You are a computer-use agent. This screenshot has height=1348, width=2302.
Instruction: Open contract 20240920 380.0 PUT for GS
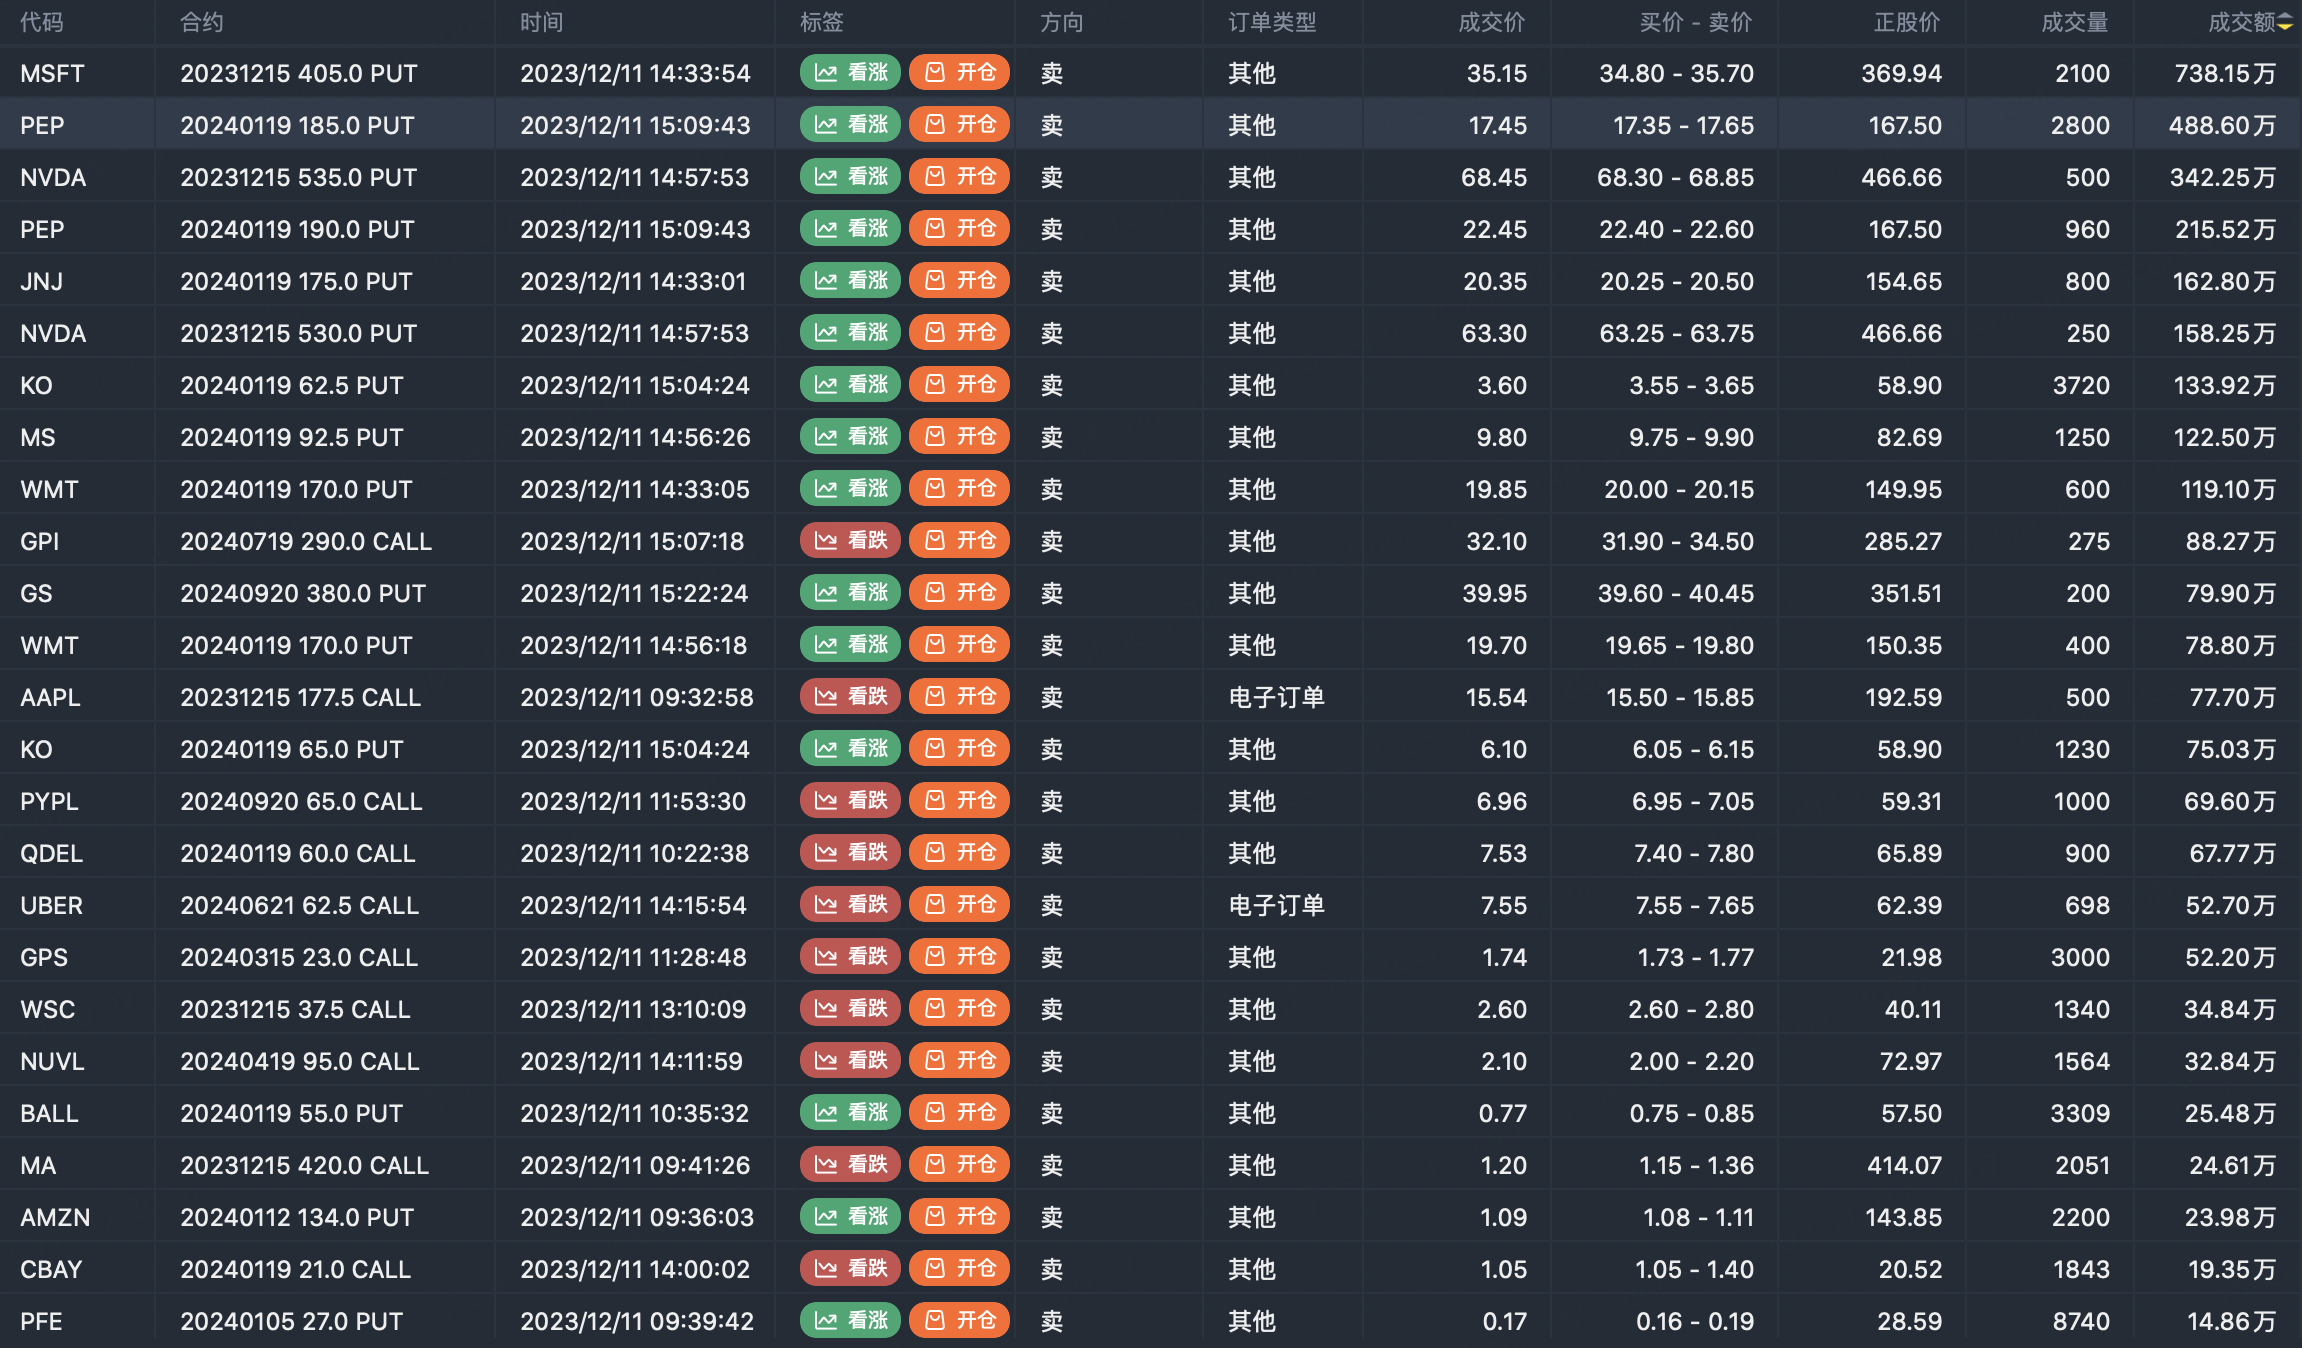click(303, 594)
